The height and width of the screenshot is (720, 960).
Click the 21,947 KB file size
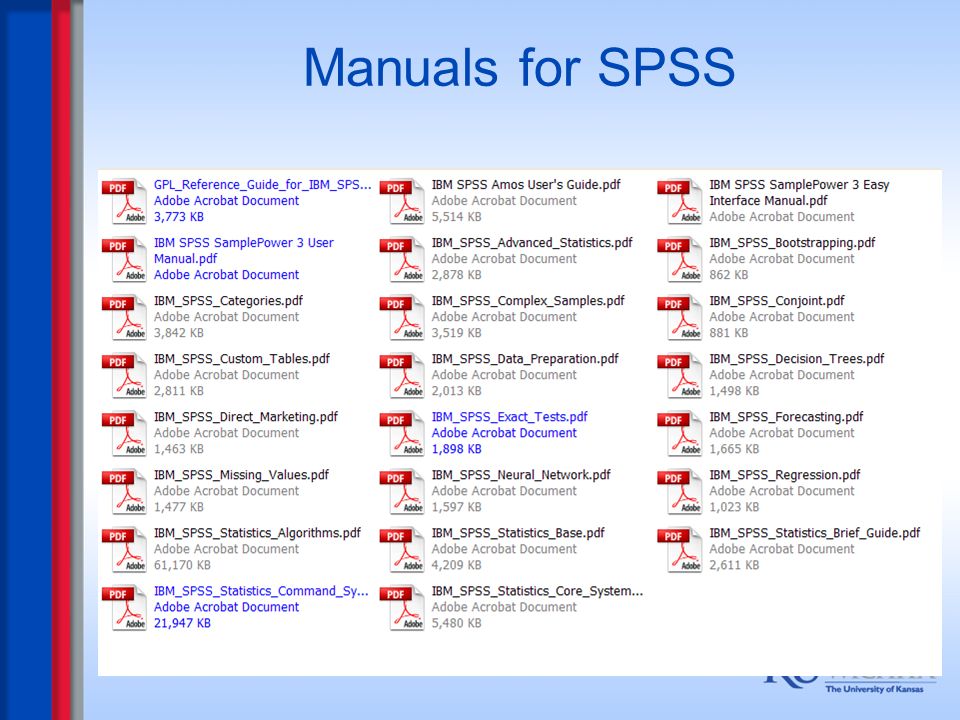click(x=182, y=623)
